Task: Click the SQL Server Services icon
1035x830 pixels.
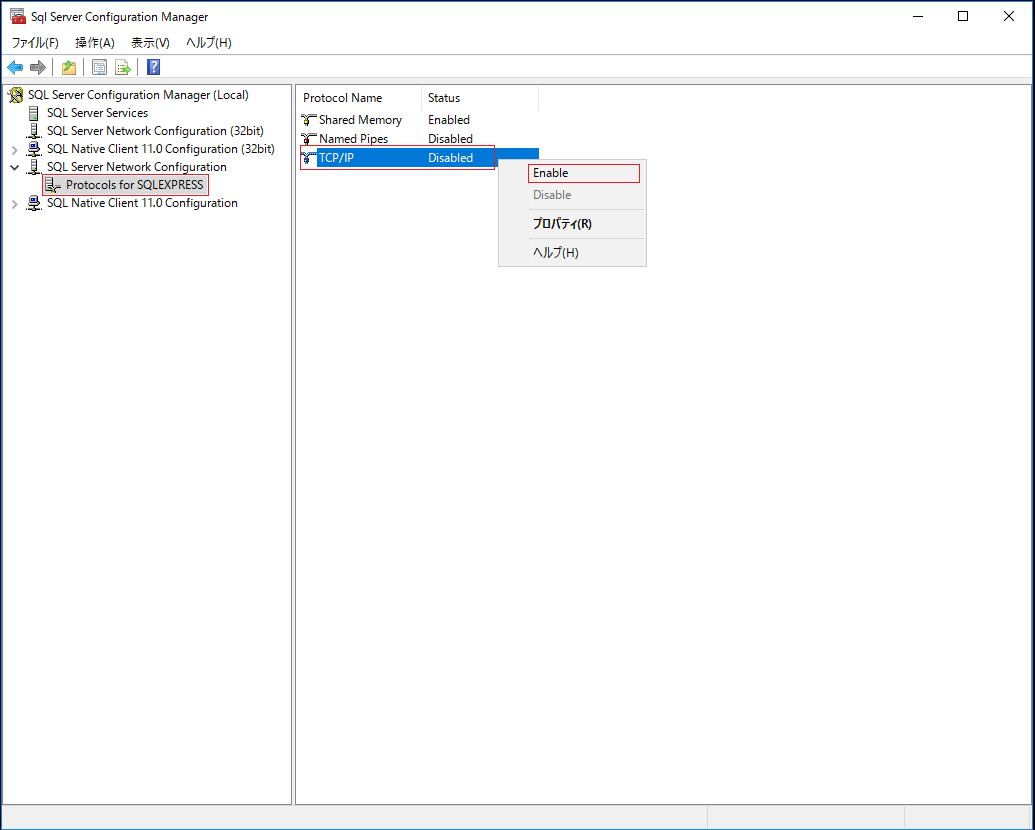Action: [34, 113]
